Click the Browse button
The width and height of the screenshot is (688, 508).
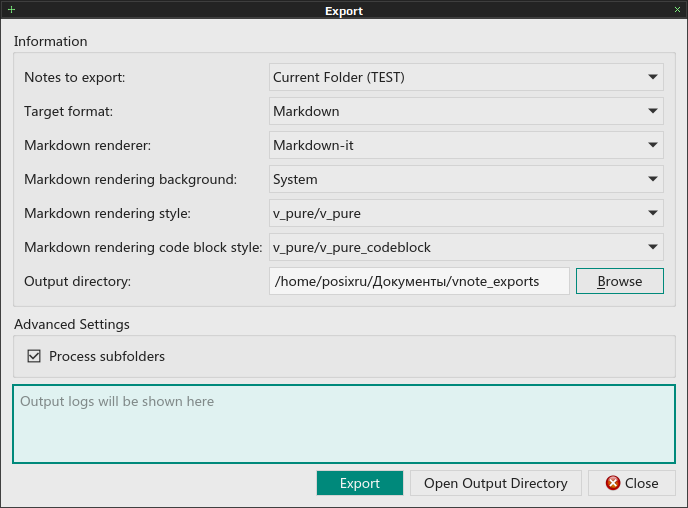point(620,281)
